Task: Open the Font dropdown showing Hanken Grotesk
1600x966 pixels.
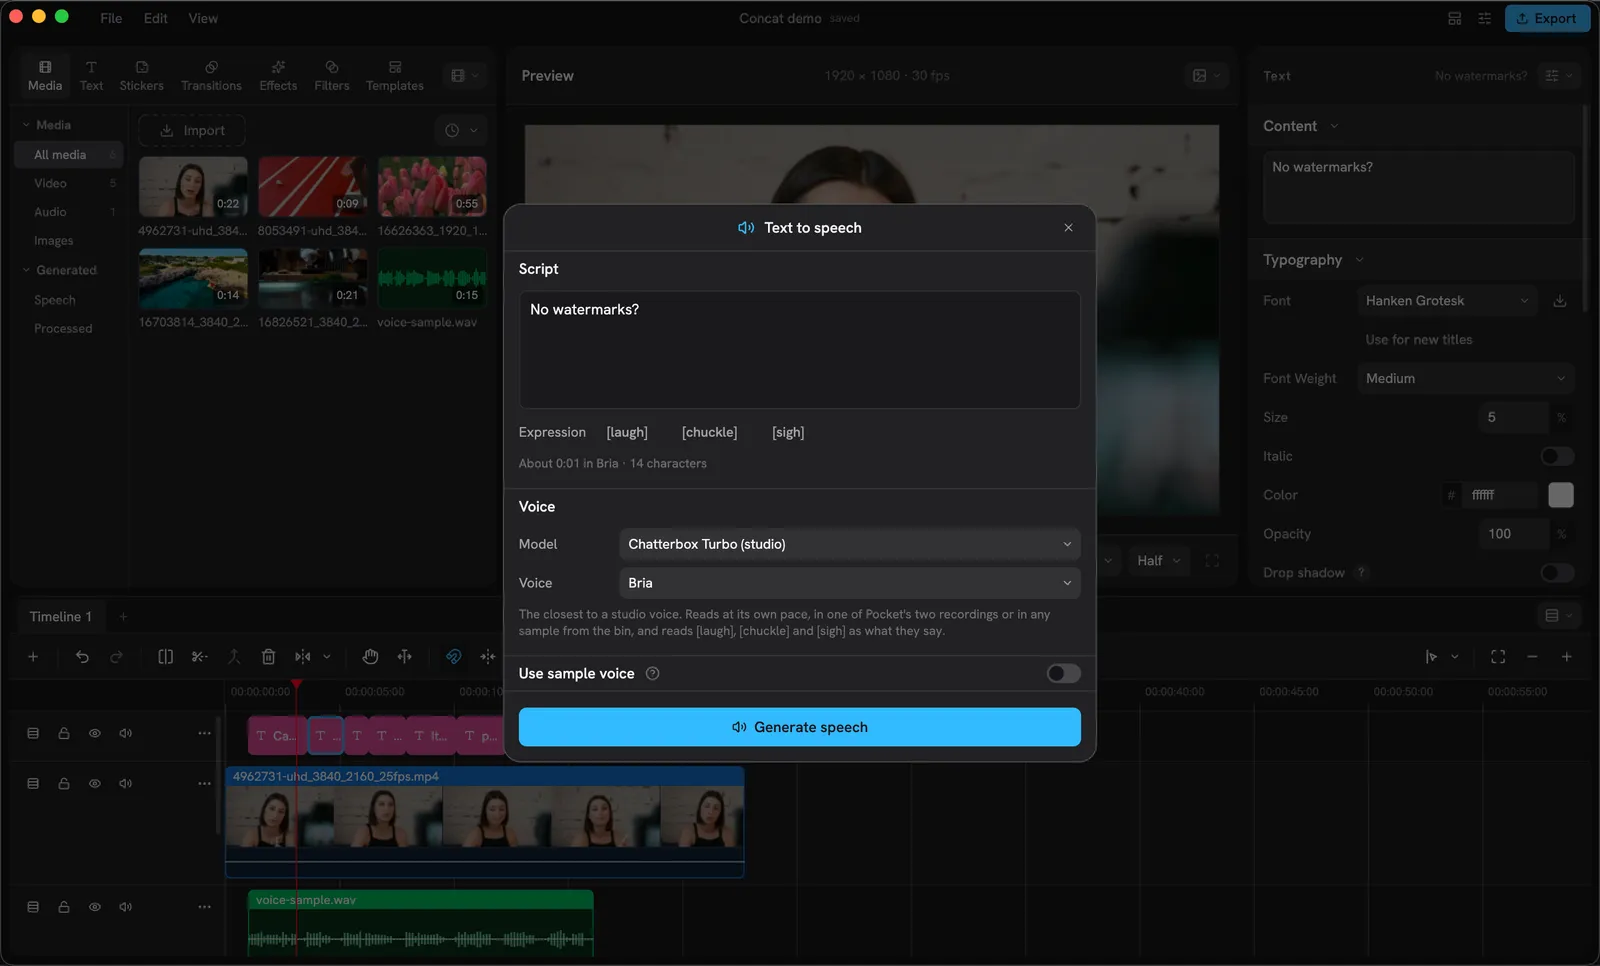Action: point(1447,301)
